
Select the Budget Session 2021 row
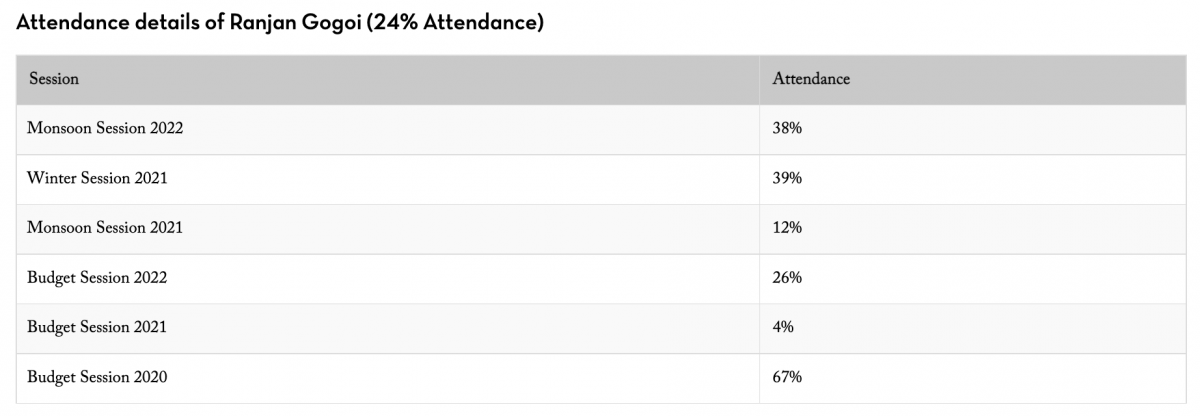[97, 327]
